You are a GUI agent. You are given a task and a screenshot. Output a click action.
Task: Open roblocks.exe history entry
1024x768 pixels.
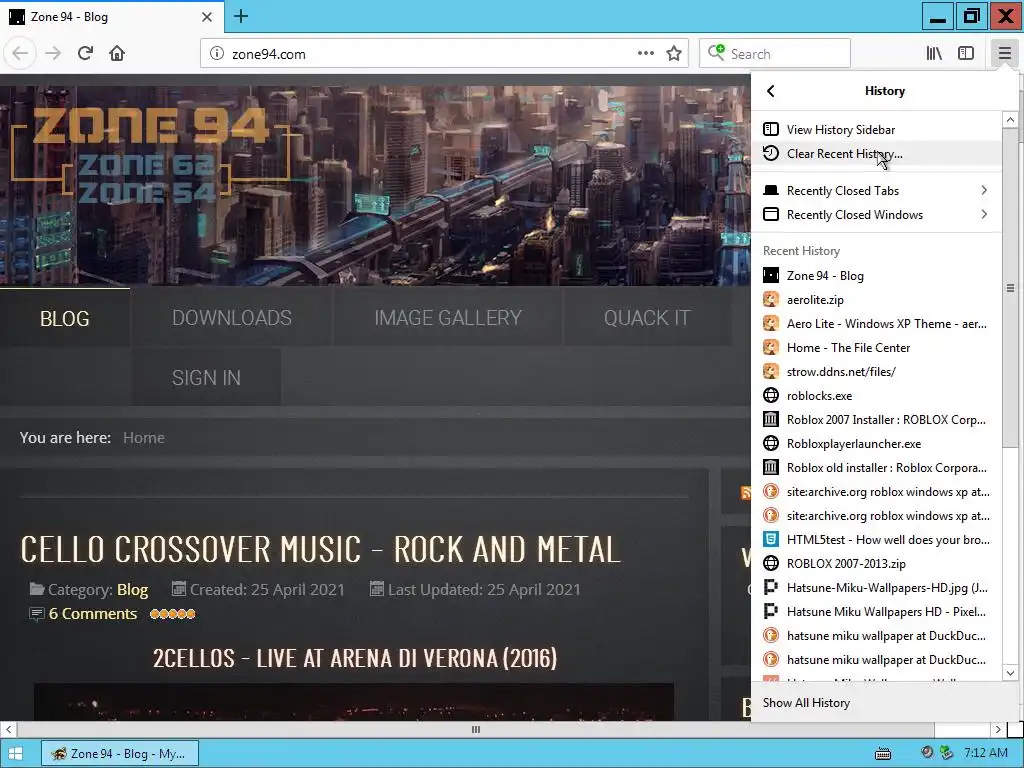(876, 396)
